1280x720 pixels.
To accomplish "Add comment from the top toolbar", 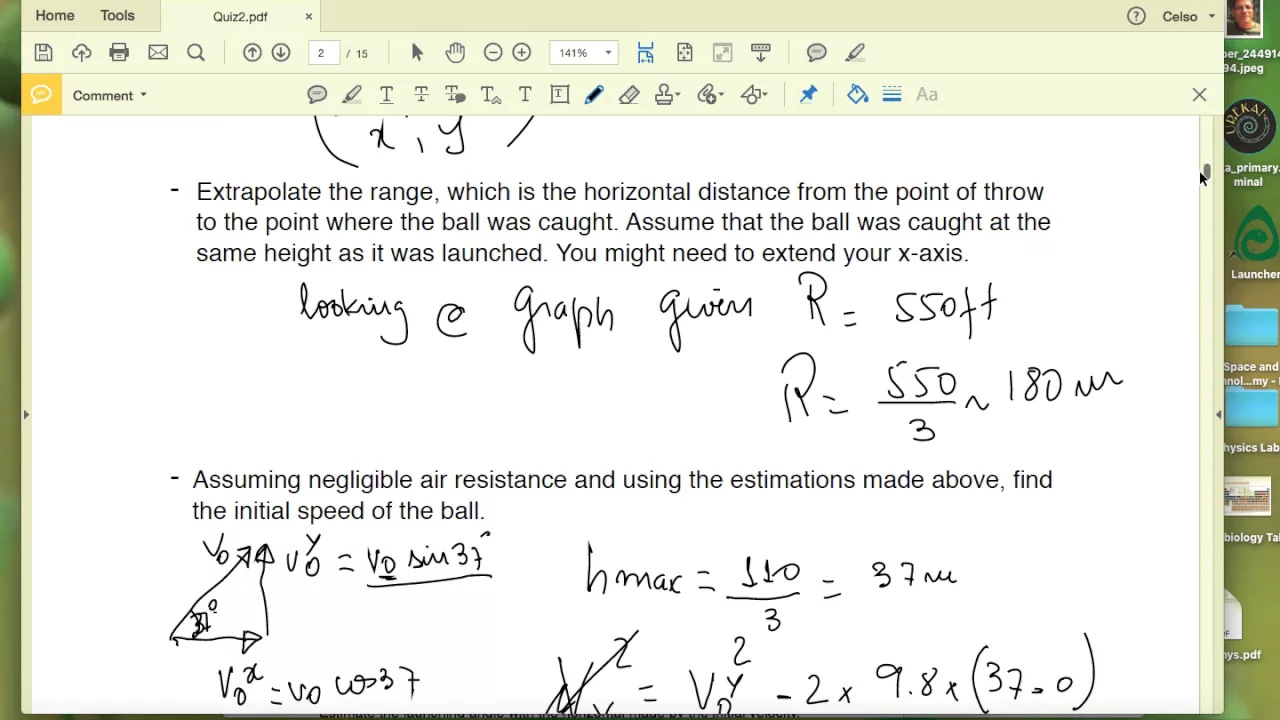I will tap(816, 53).
